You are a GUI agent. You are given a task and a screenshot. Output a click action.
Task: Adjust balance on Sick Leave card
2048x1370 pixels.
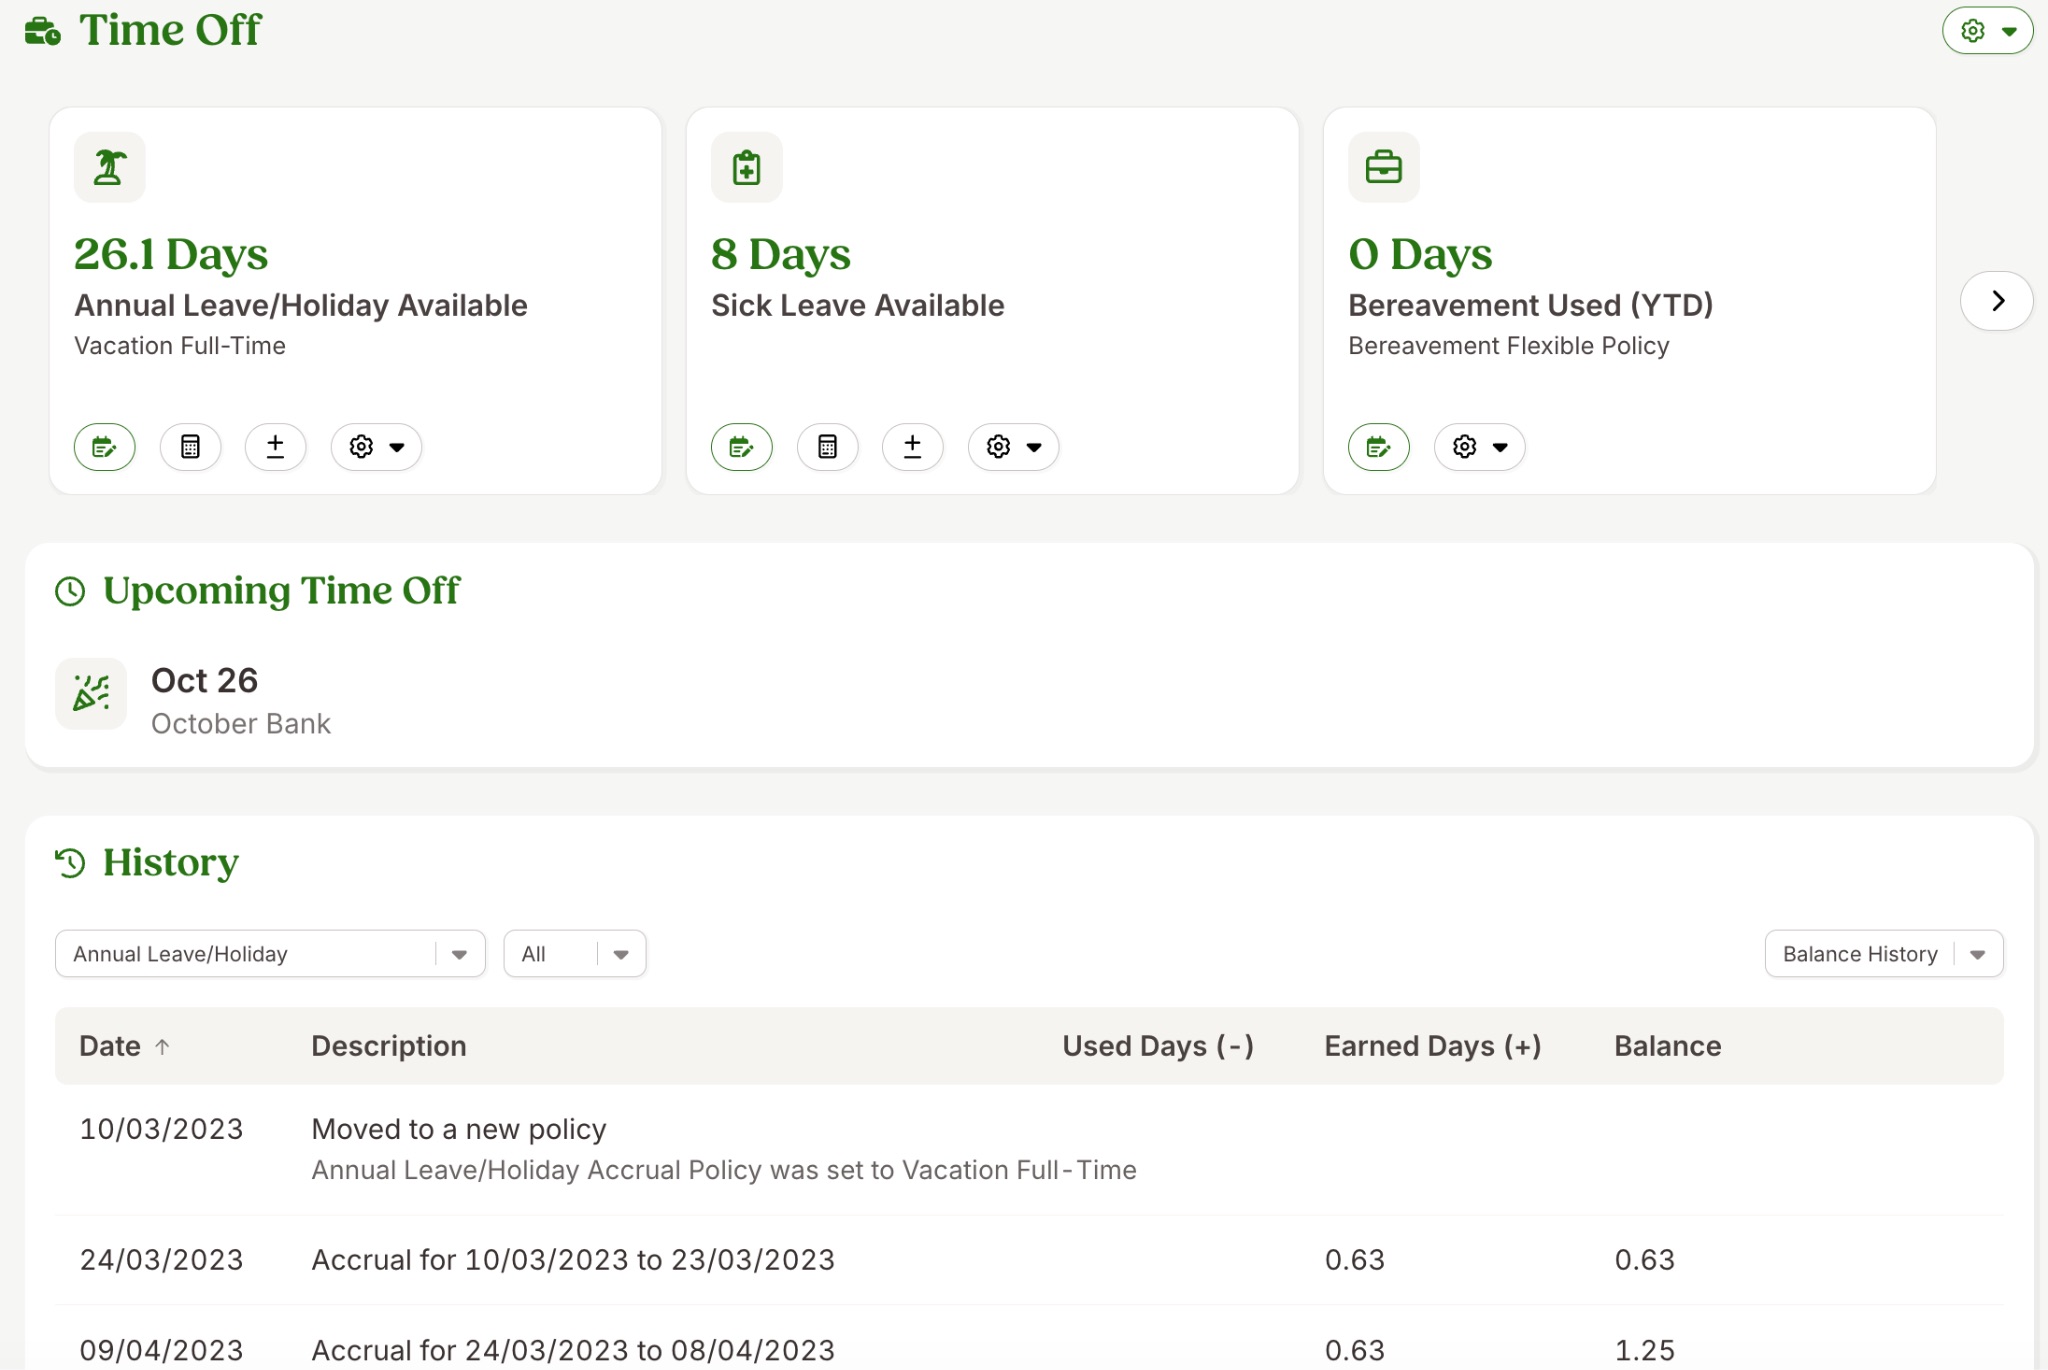point(913,447)
